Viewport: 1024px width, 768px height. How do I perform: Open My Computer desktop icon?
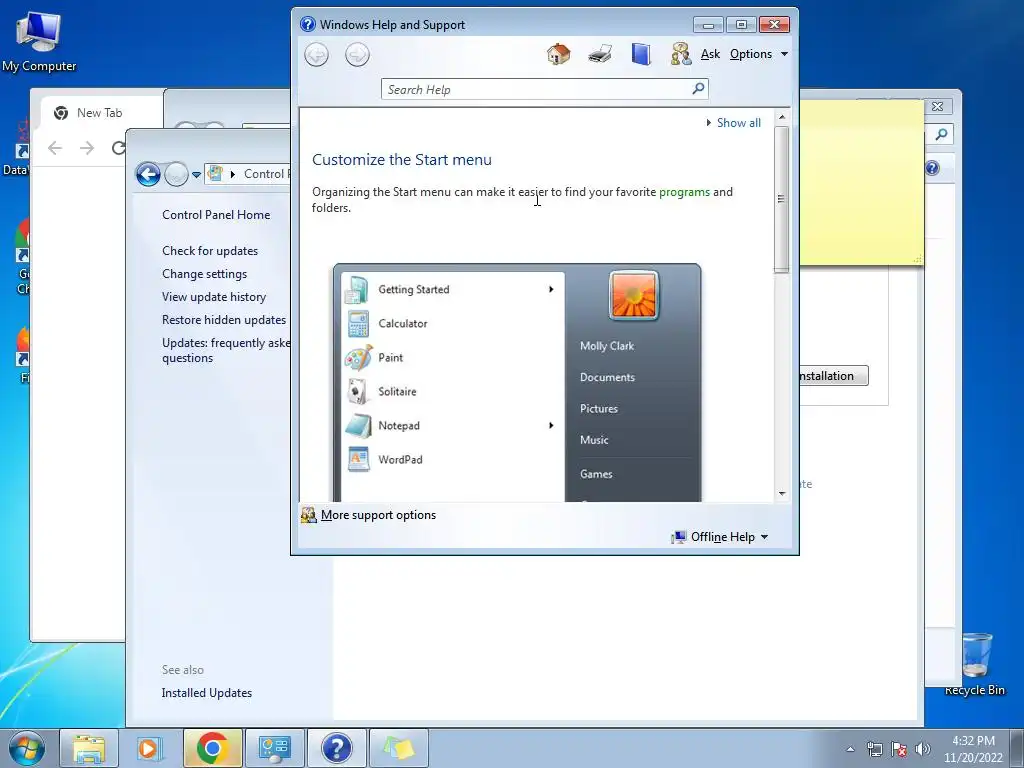(39, 40)
